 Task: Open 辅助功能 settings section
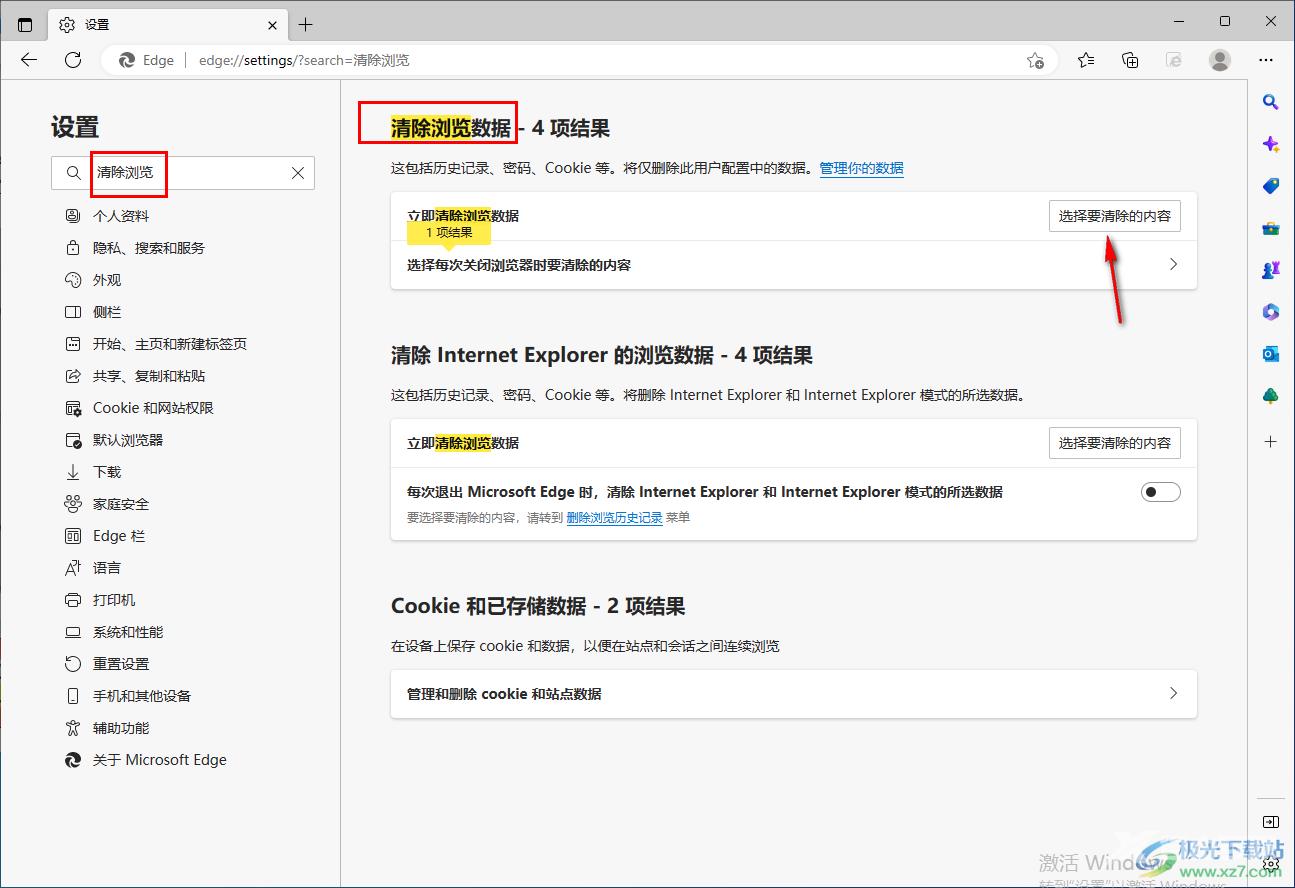point(121,728)
